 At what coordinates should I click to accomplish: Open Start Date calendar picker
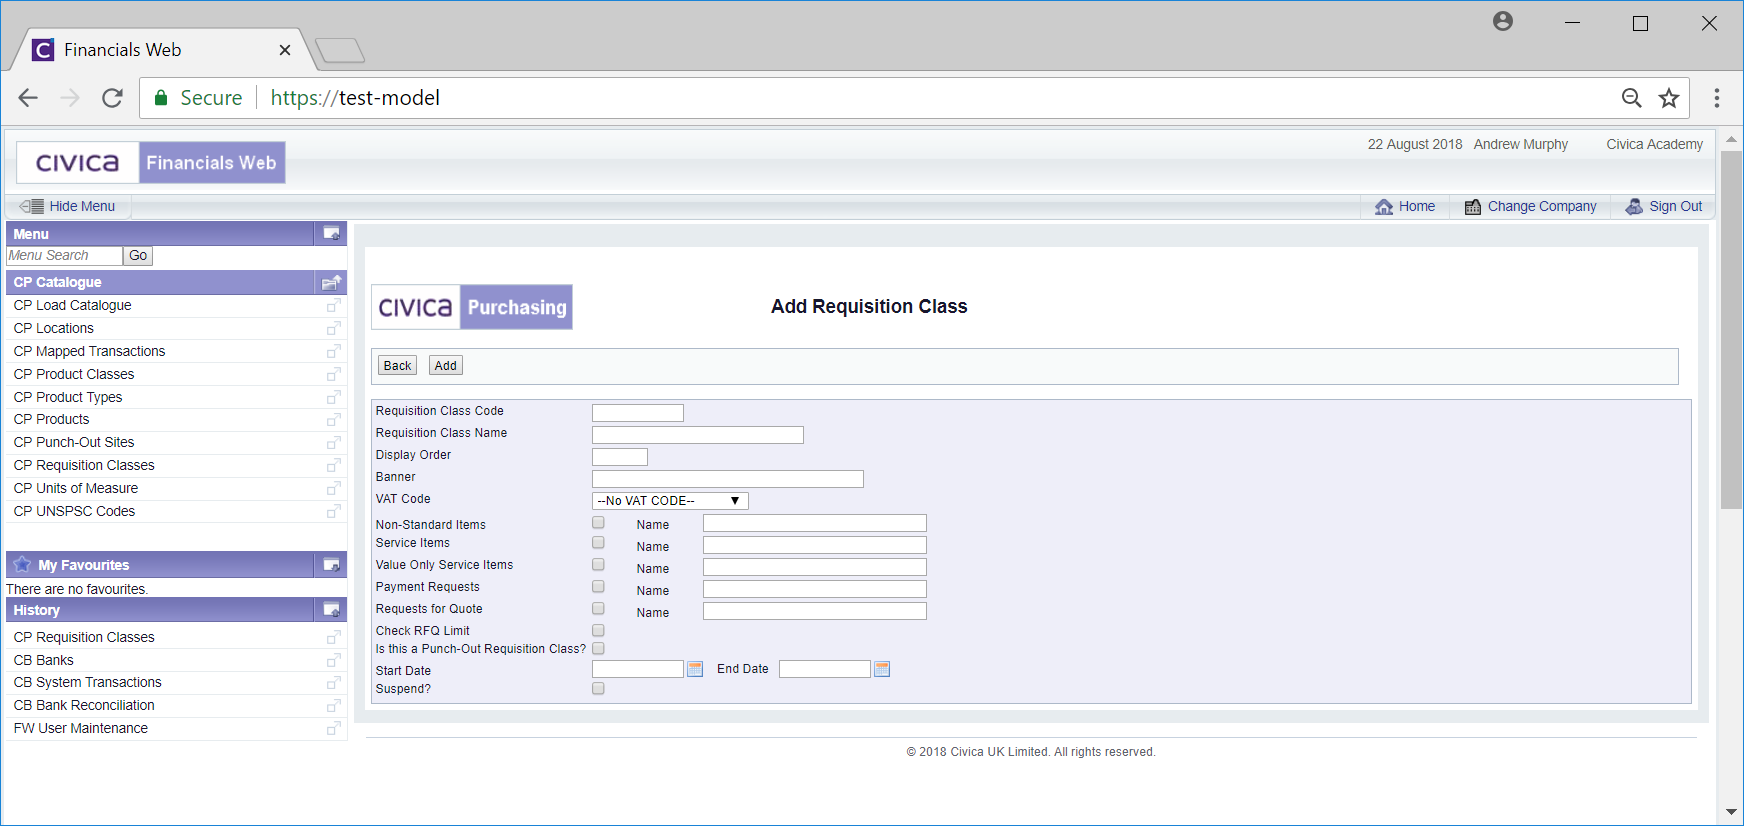(x=695, y=669)
